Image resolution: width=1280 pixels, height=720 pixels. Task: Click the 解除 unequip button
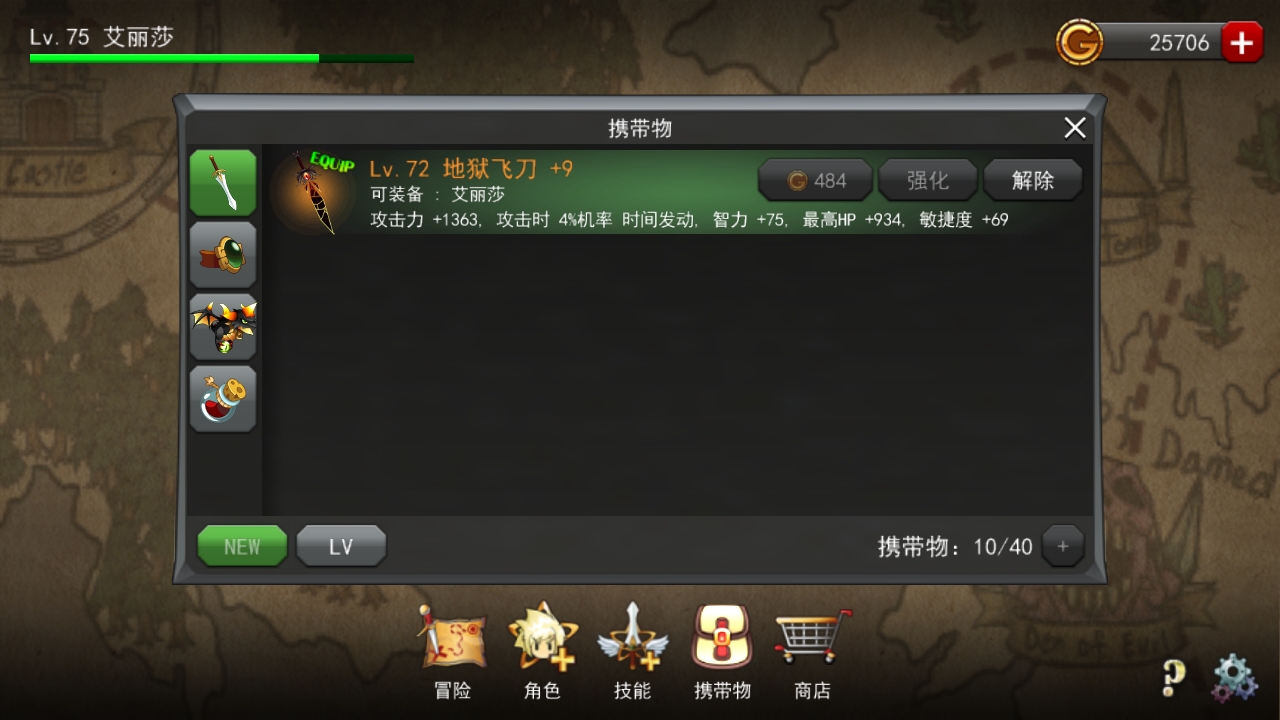point(1033,180)
